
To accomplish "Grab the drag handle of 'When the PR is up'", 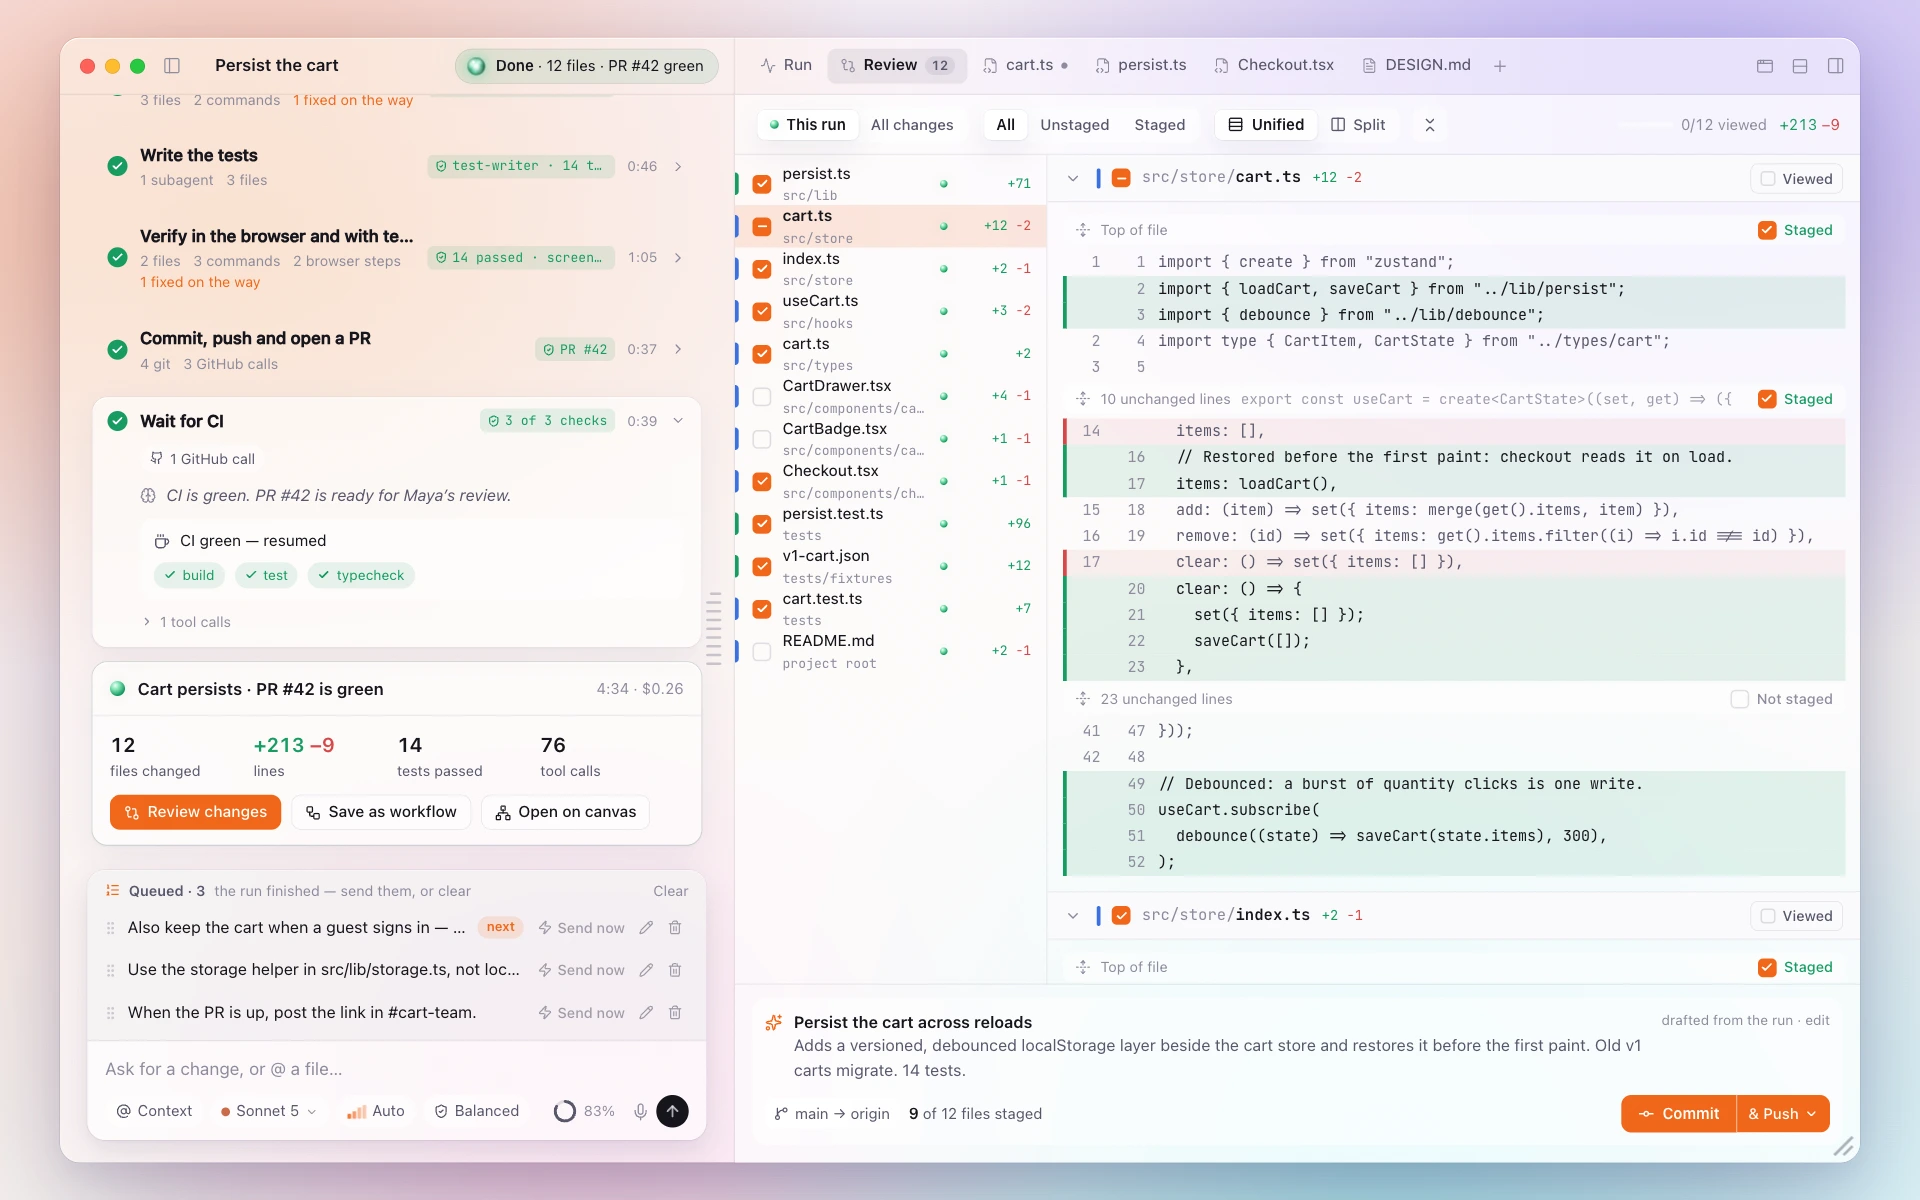I will pyautogui.click(x=110, y=1013).
